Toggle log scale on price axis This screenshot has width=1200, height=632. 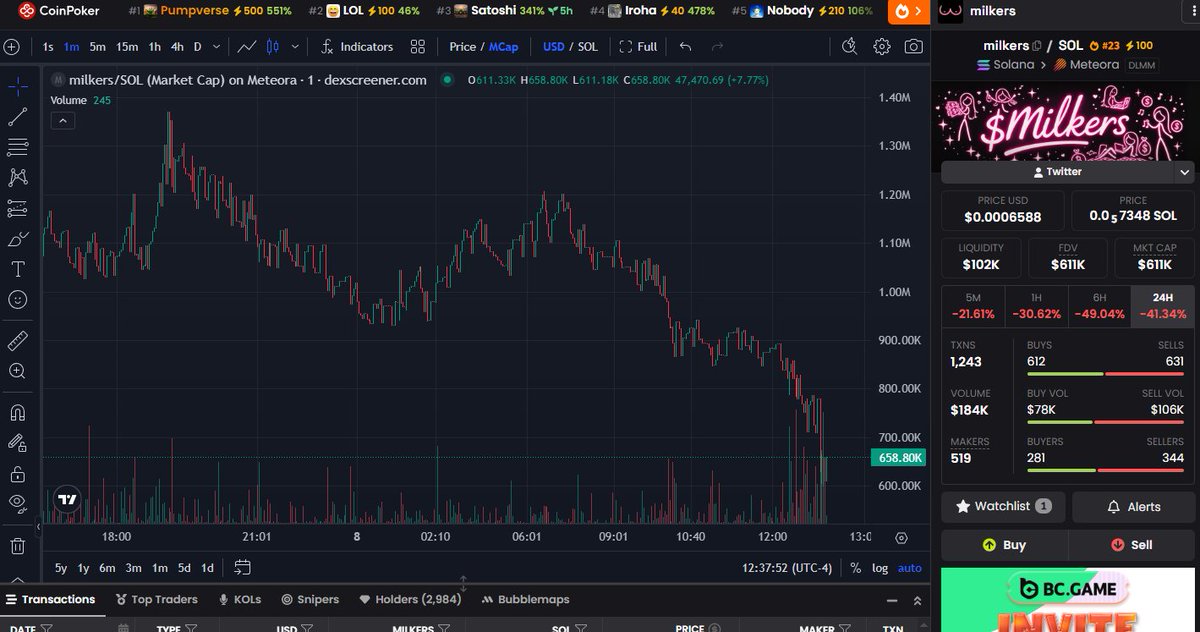[x=880, y=568]
